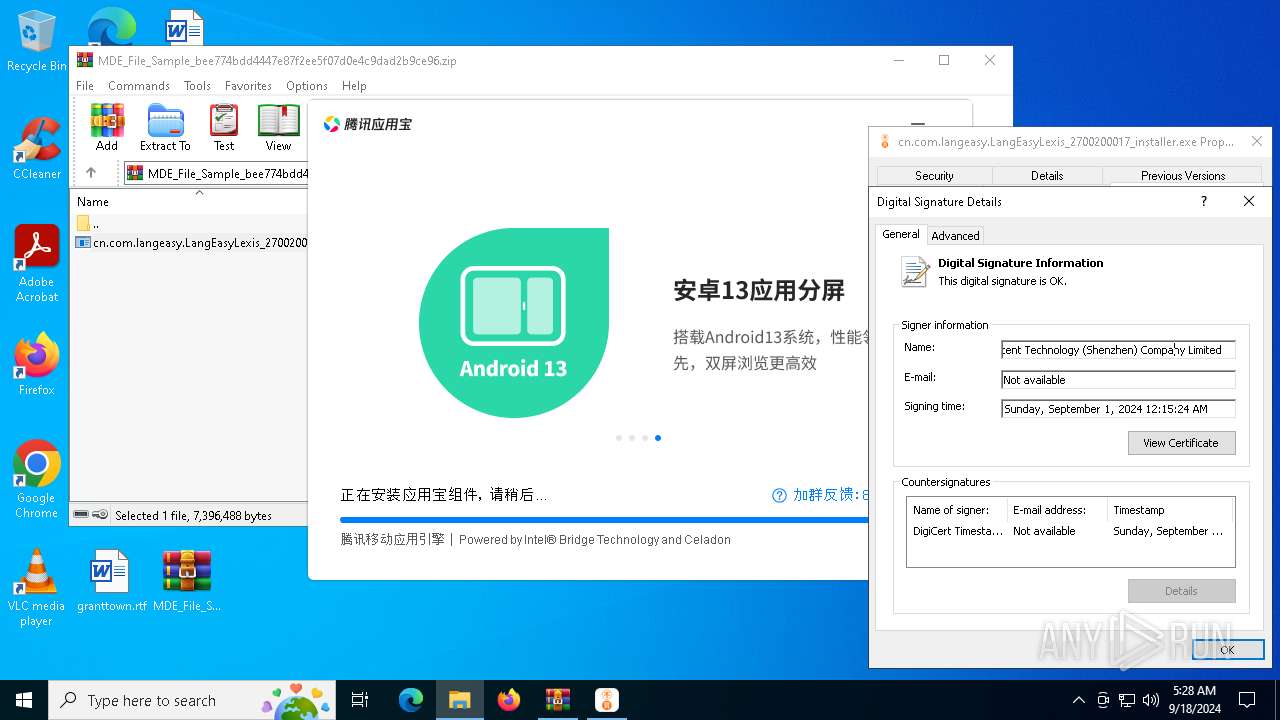
Task: Click the Test archive toolbar icon
Action: (224, 127)
